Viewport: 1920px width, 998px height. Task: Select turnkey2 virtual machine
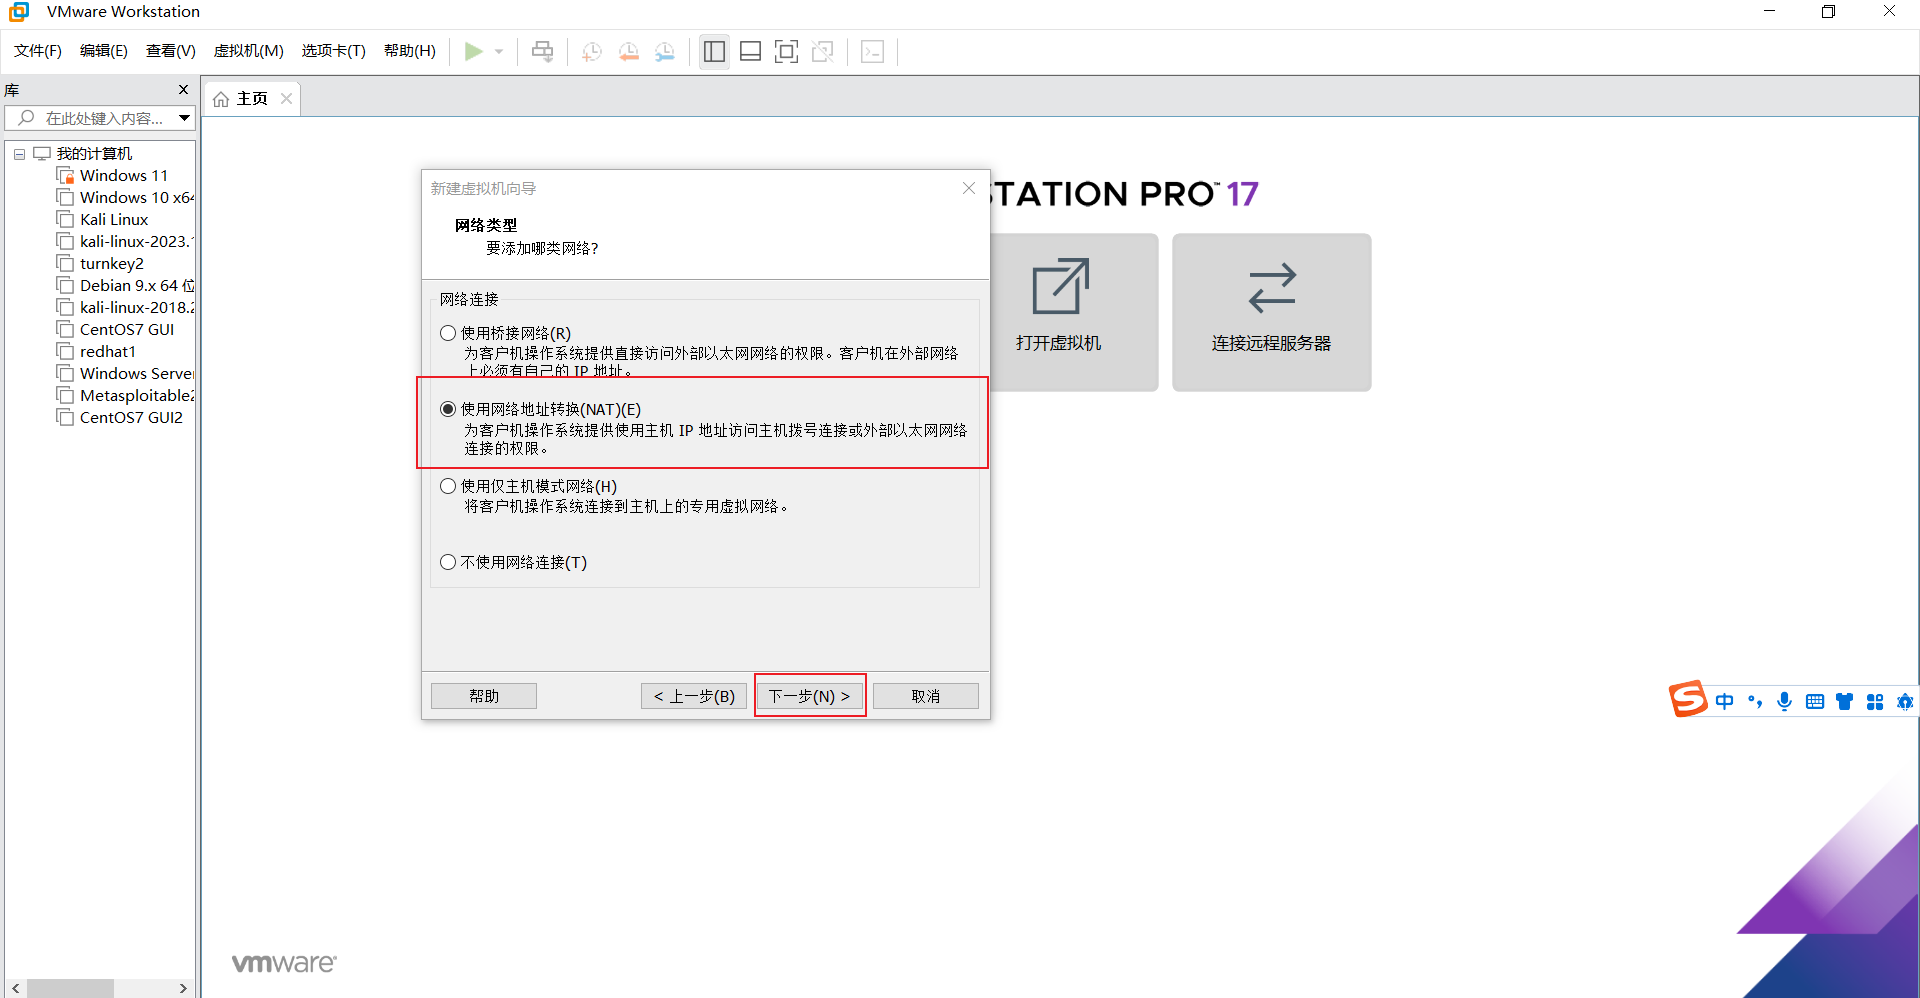click(x=112, y=264)
